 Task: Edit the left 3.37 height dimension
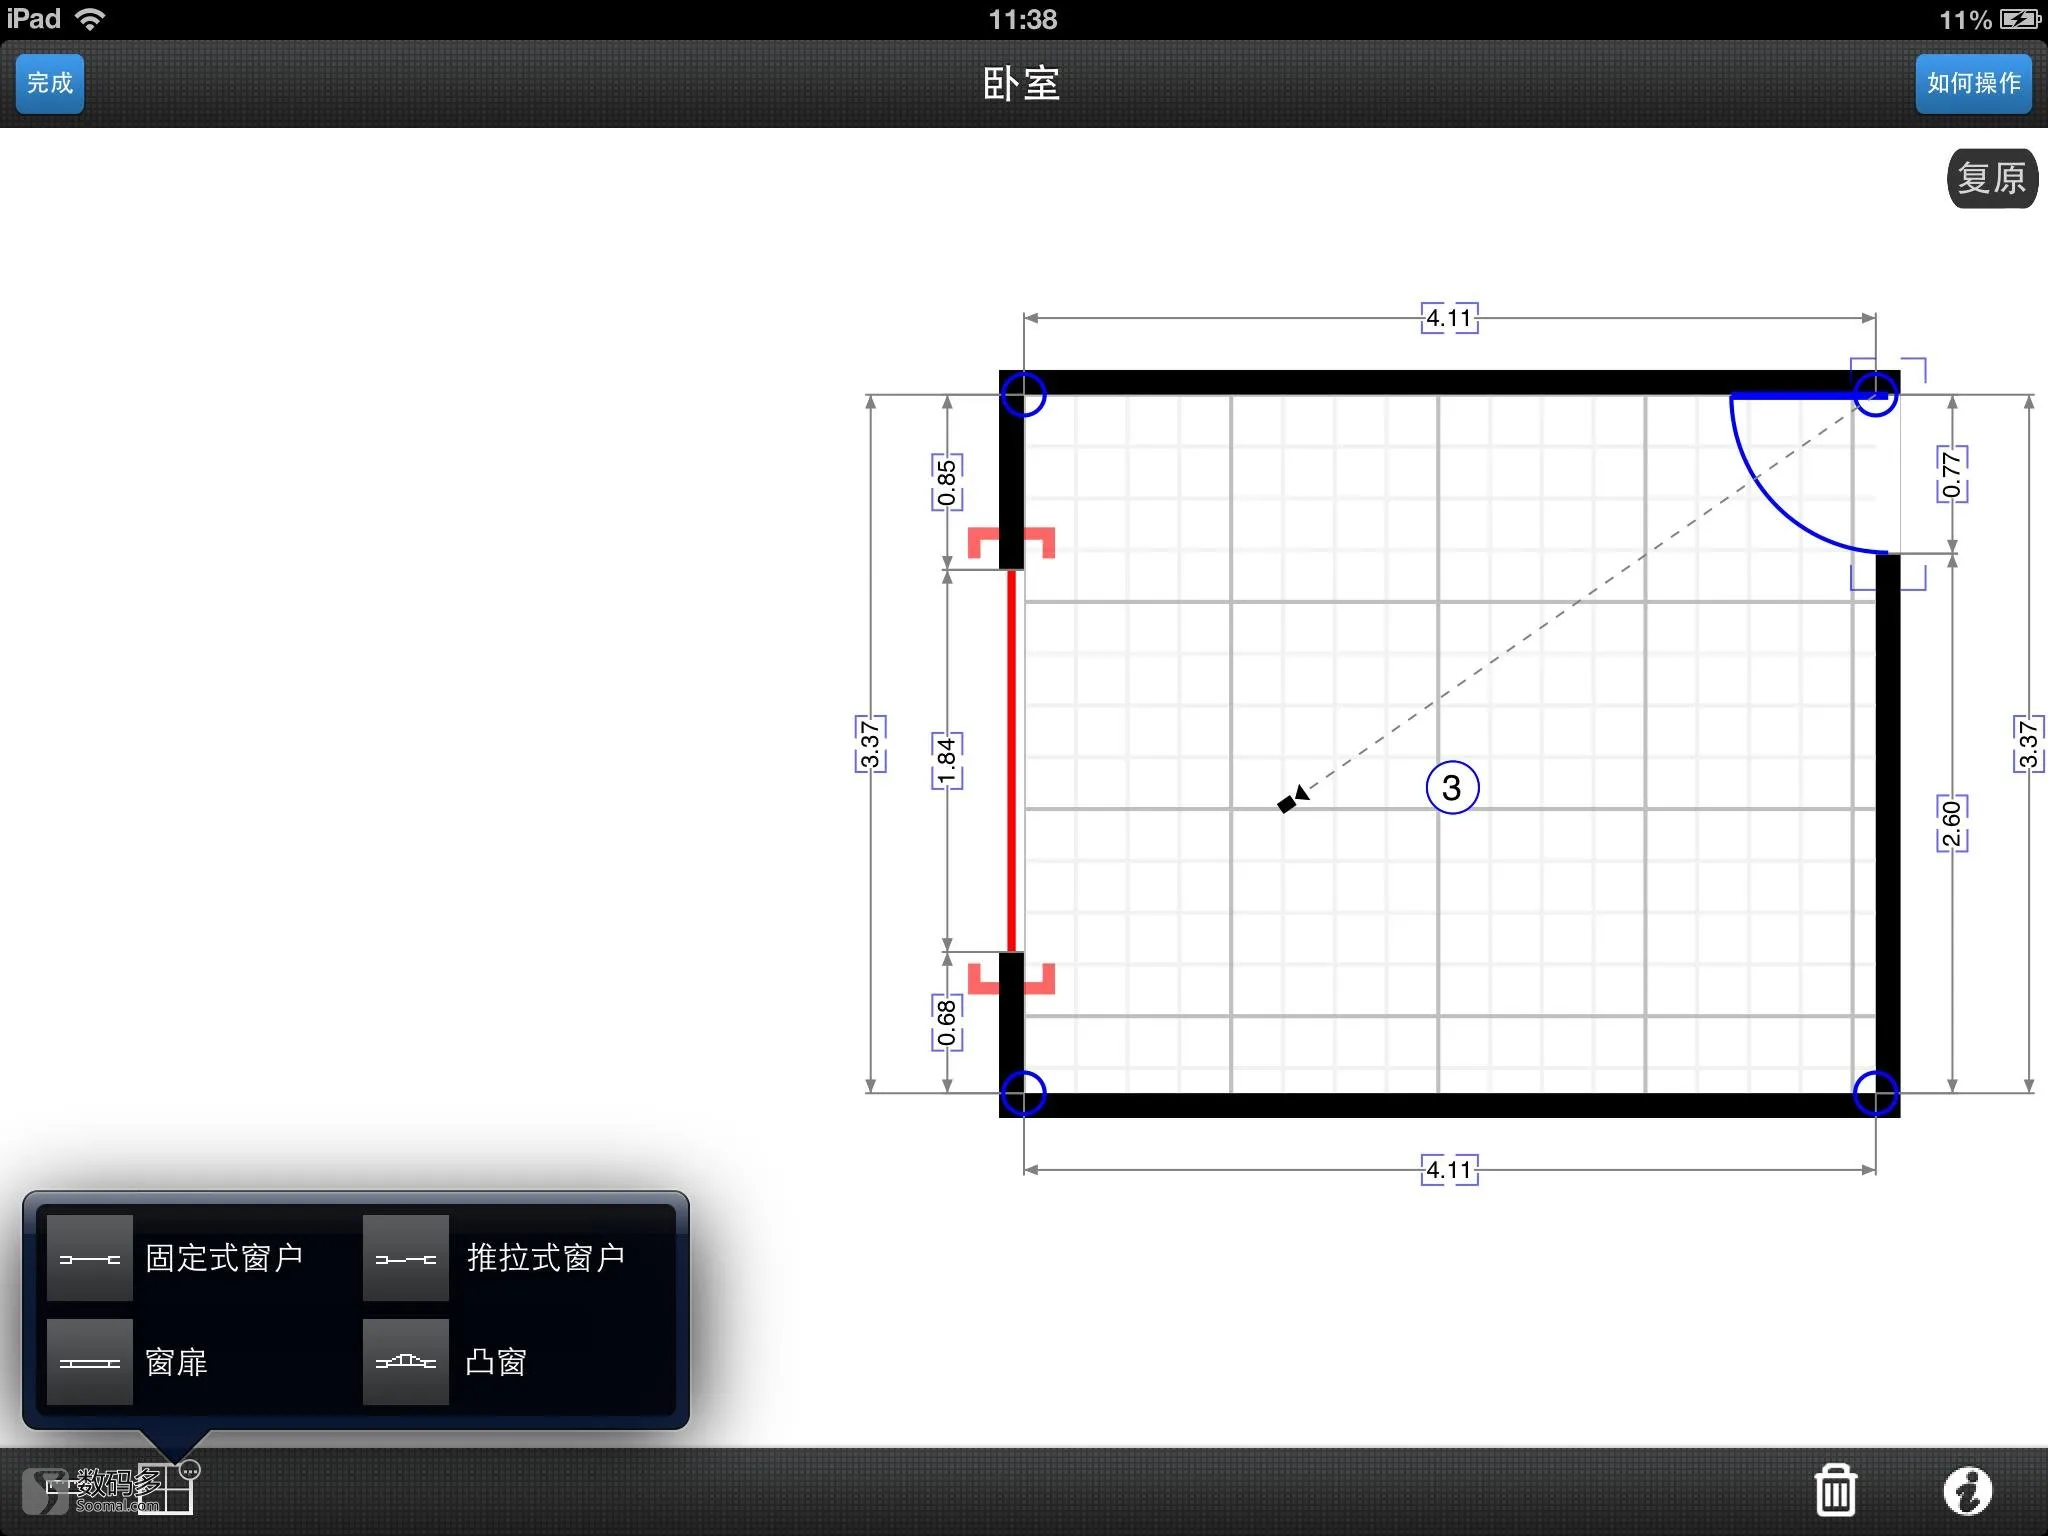[870, 744]
